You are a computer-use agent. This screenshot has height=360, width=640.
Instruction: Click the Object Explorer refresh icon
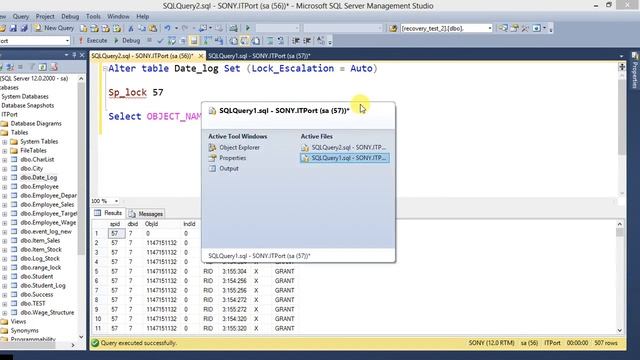(x=43, y=67)
